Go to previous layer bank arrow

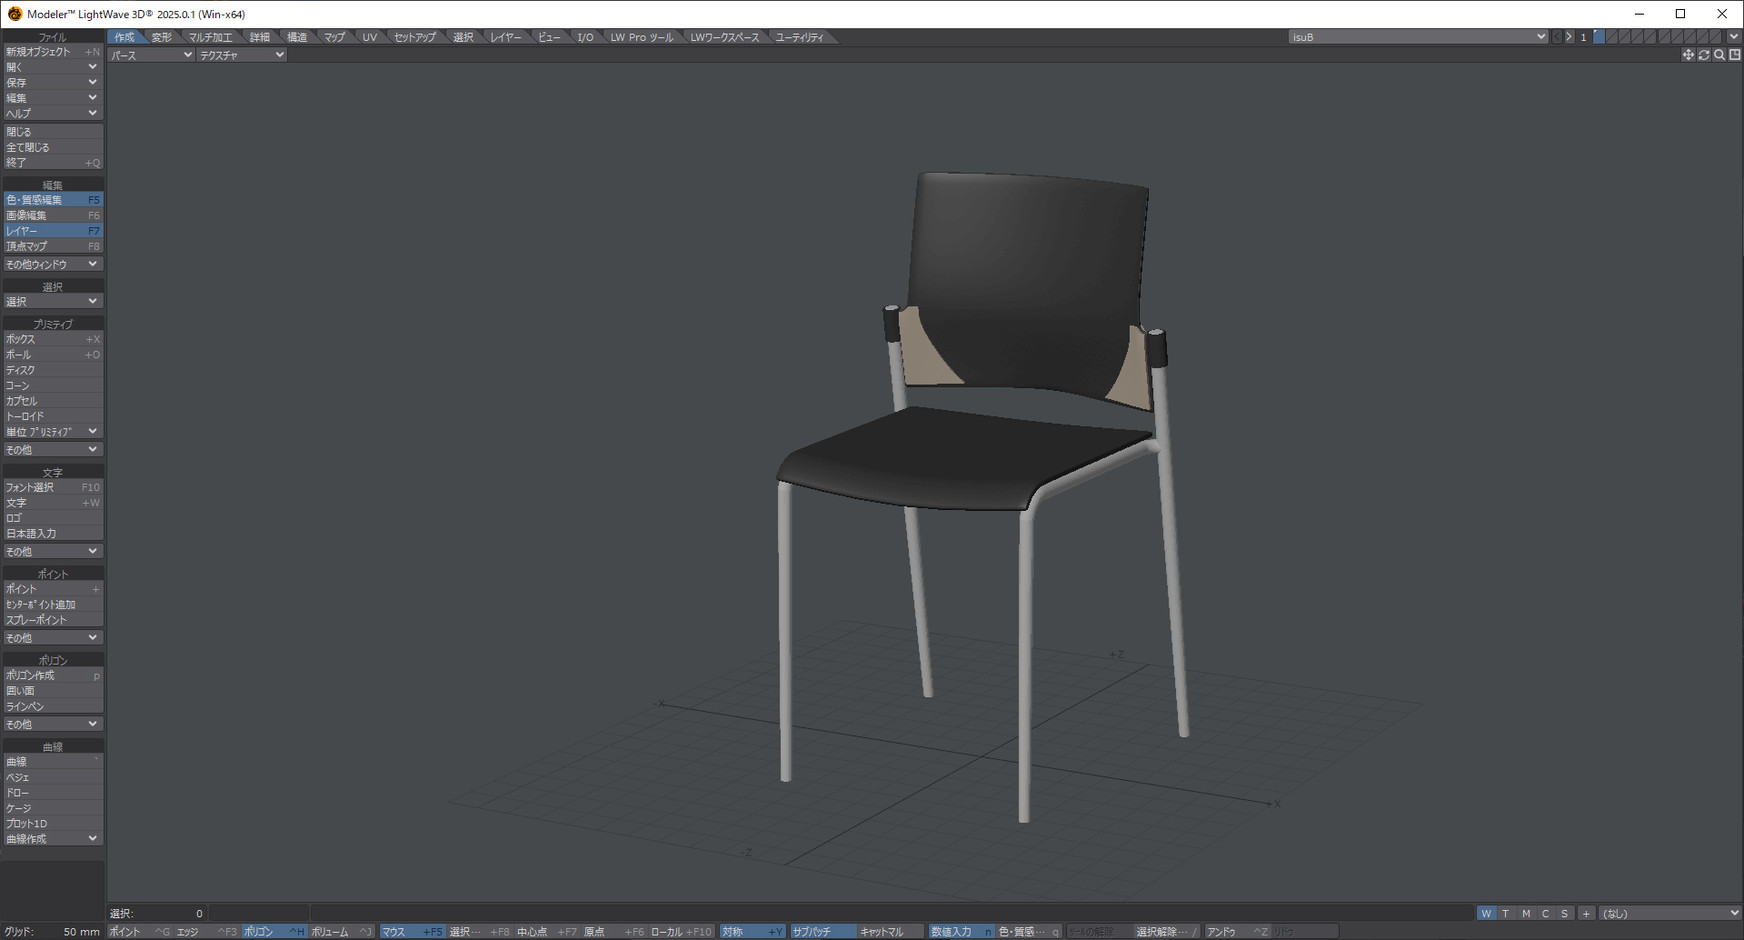tap(1557, 37)
